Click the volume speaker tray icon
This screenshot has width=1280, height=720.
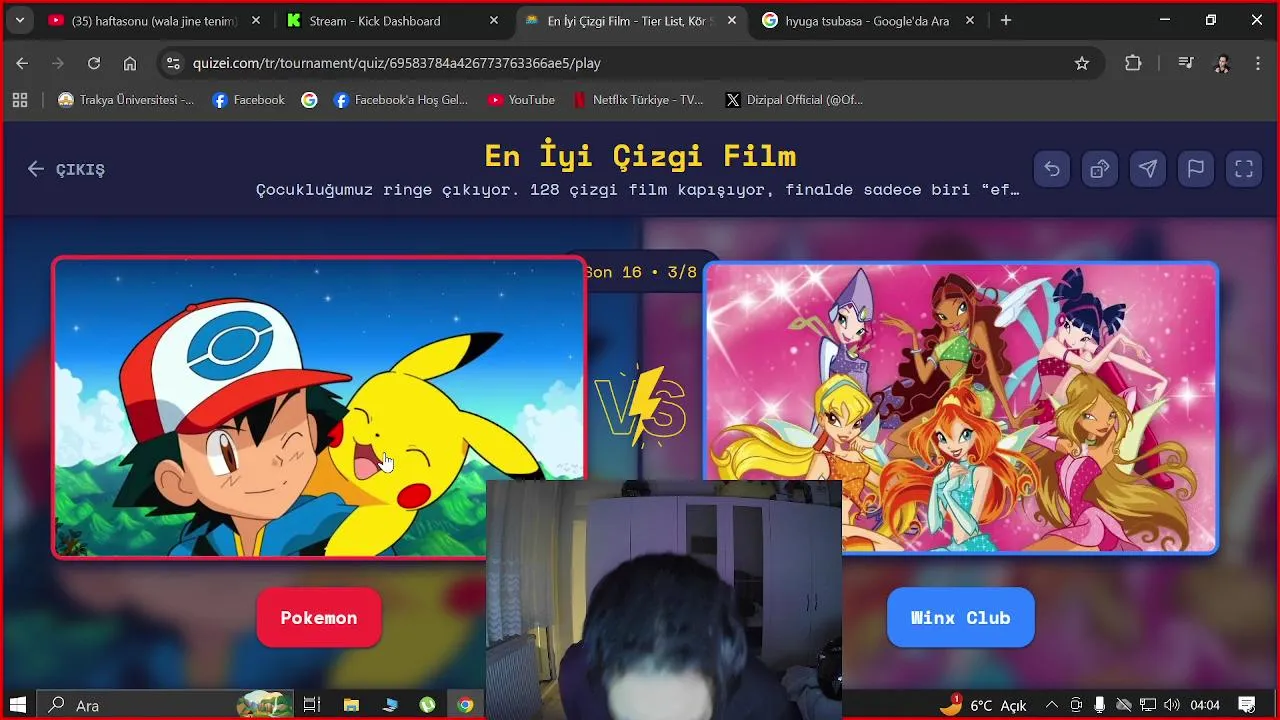pos(1172,705)
